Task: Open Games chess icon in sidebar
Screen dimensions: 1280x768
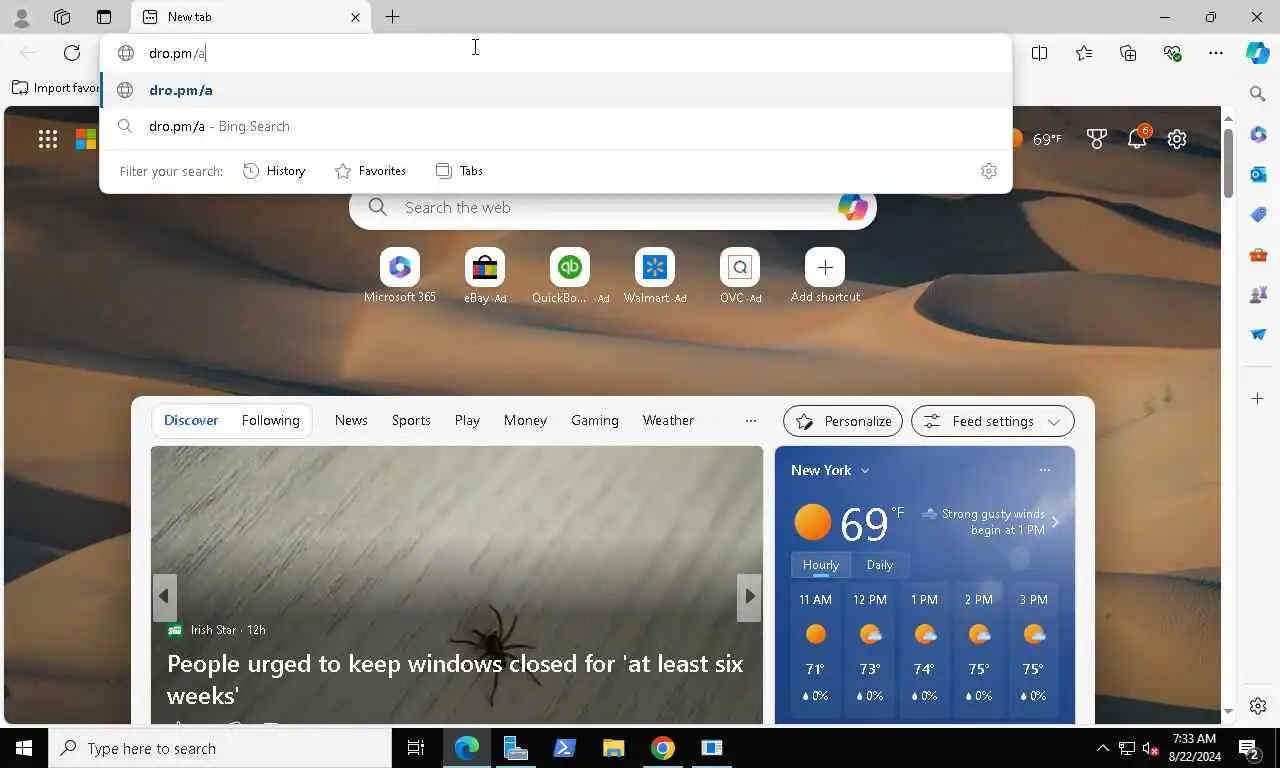Action: (x=1258, y=294)
